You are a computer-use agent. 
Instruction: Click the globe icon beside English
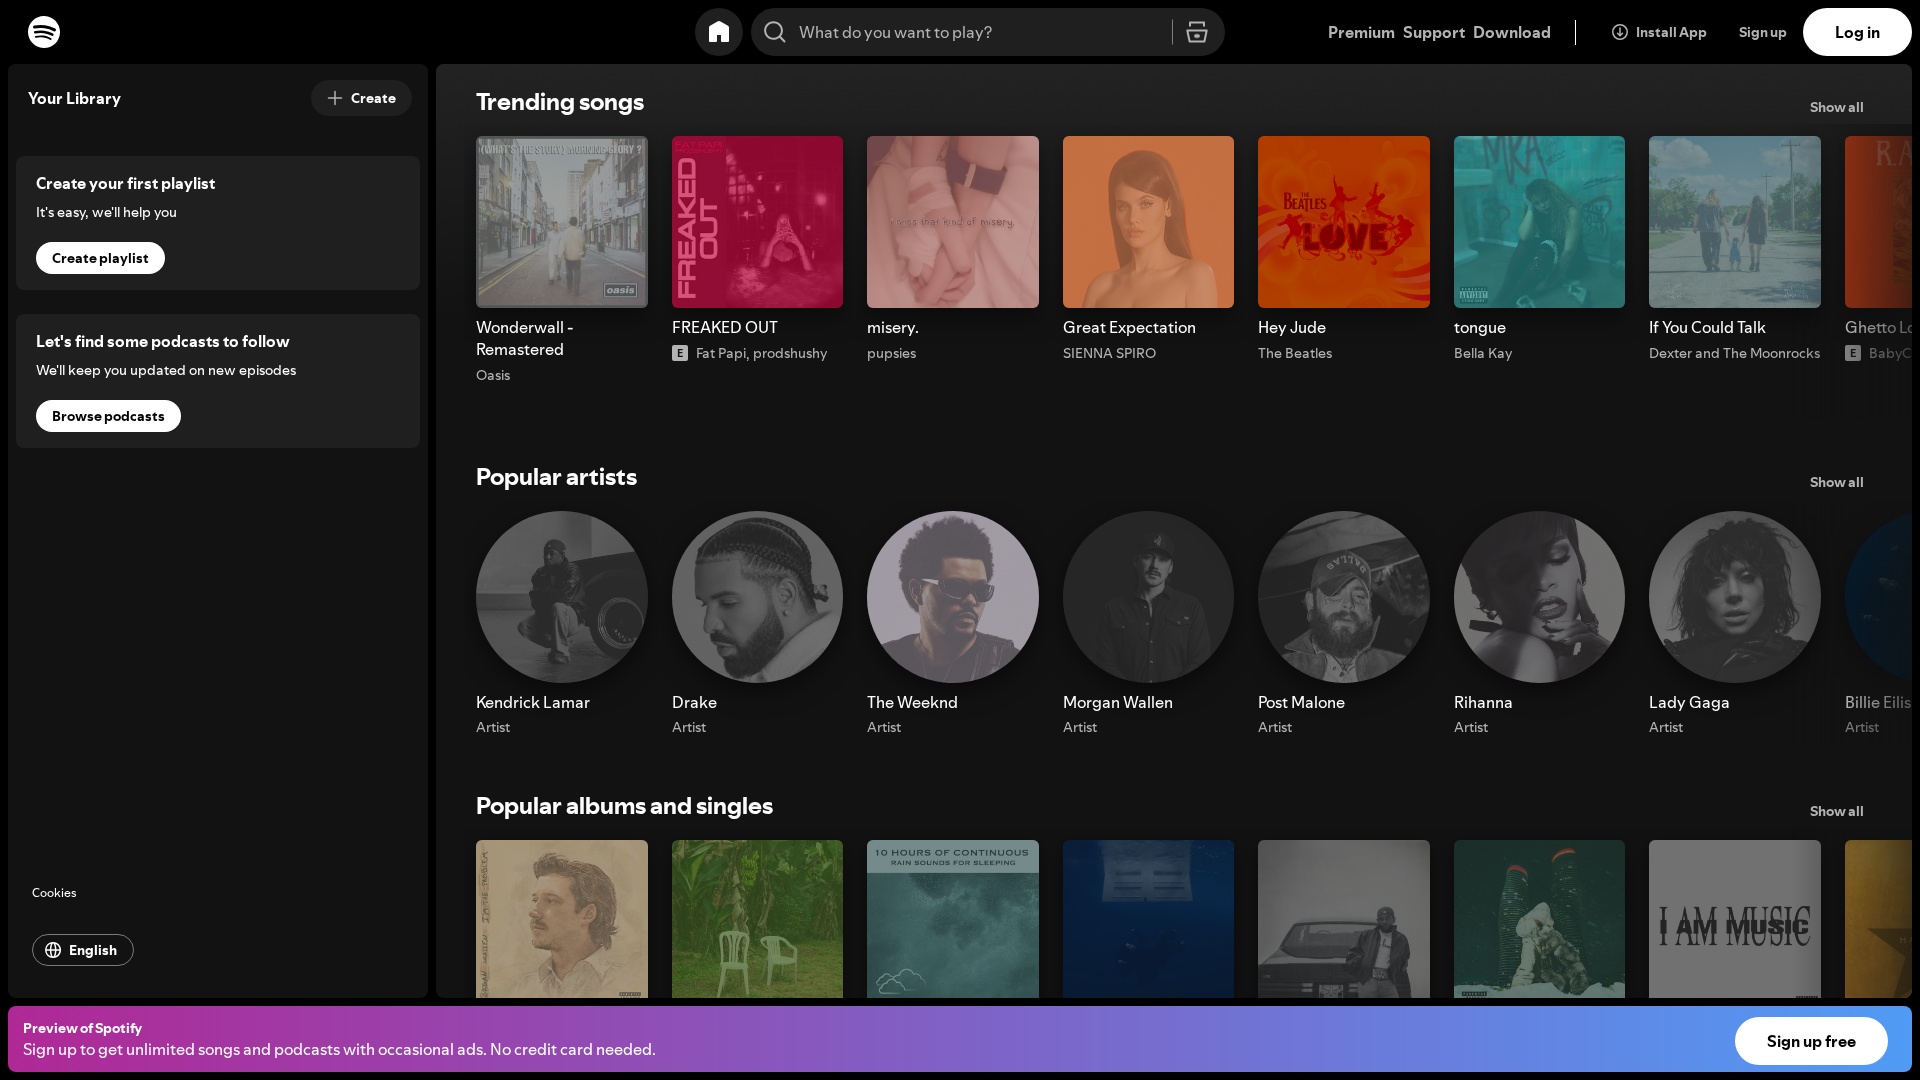click(53, 950)
